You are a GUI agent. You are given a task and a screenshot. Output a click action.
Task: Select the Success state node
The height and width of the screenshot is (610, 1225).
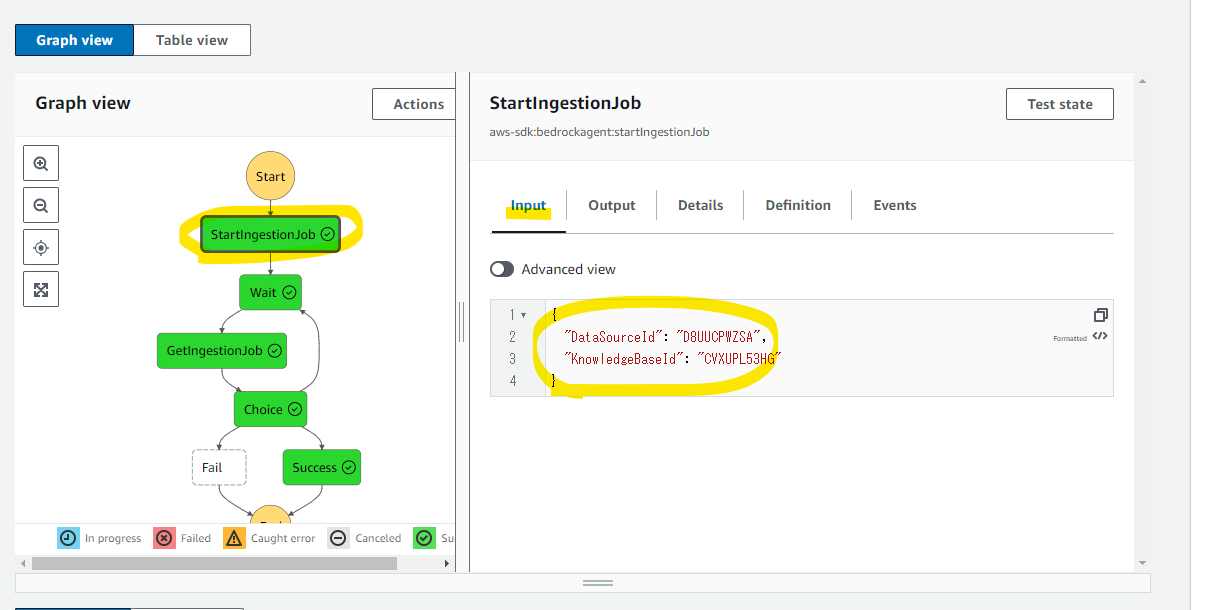point(322,467)
